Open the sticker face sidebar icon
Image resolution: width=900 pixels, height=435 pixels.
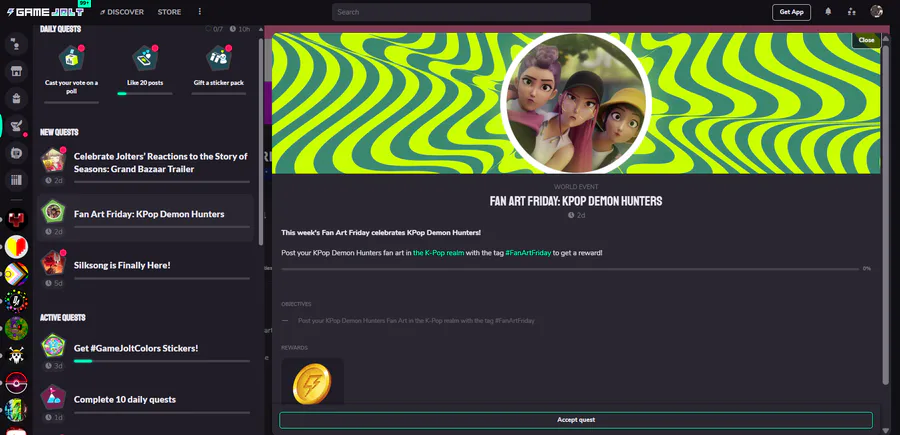(x=17, y=153)
